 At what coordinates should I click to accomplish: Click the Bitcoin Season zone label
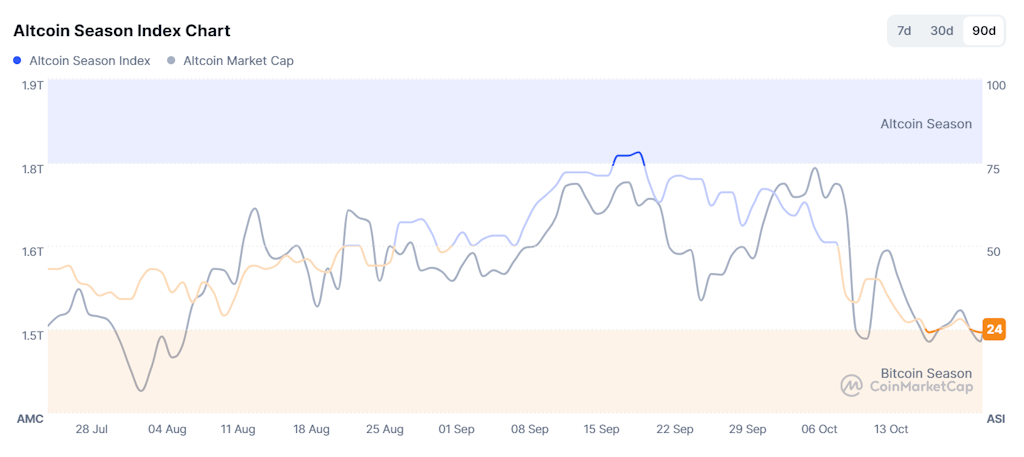tap(926, 373)
